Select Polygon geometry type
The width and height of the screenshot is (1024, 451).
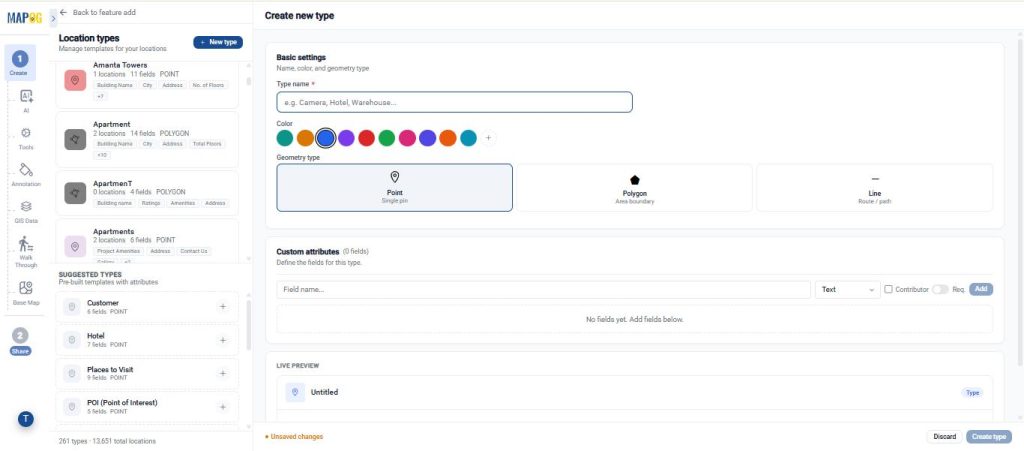tap(634, 188)
